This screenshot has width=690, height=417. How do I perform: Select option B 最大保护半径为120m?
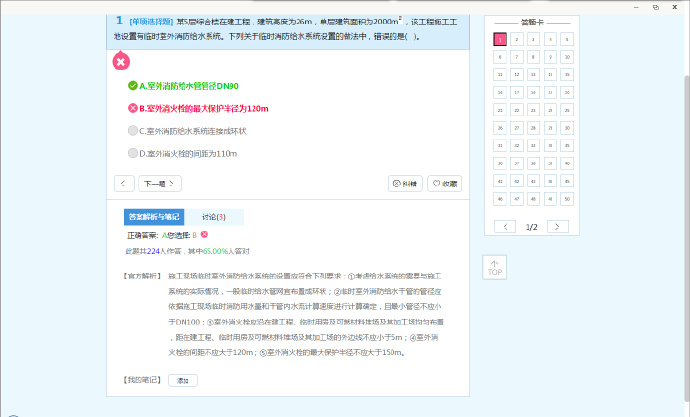(198, 108)
